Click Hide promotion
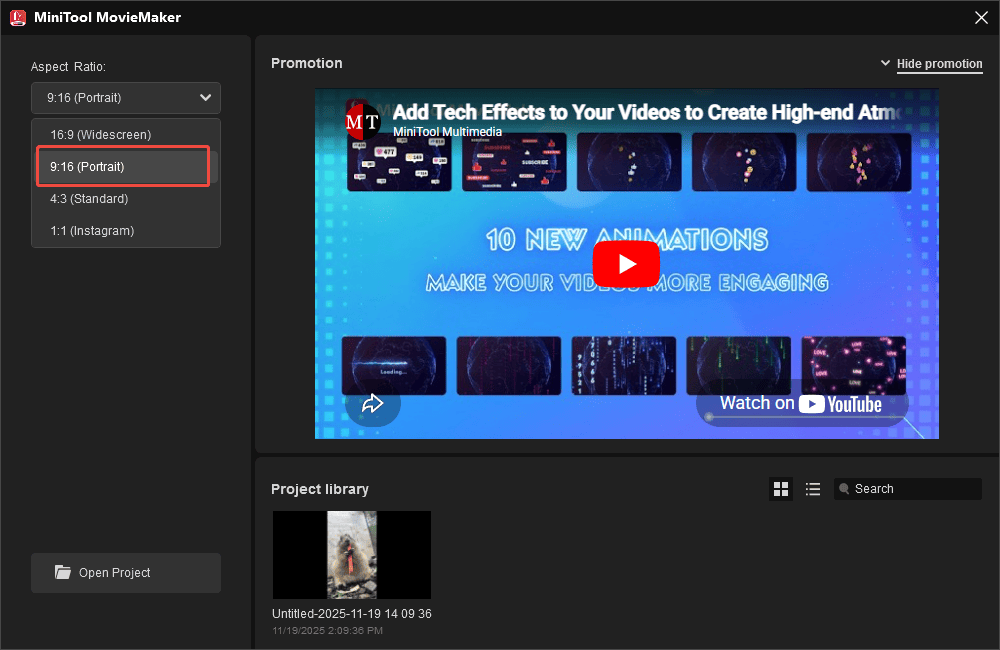1000x650 pixels. (x=939, y=63)
